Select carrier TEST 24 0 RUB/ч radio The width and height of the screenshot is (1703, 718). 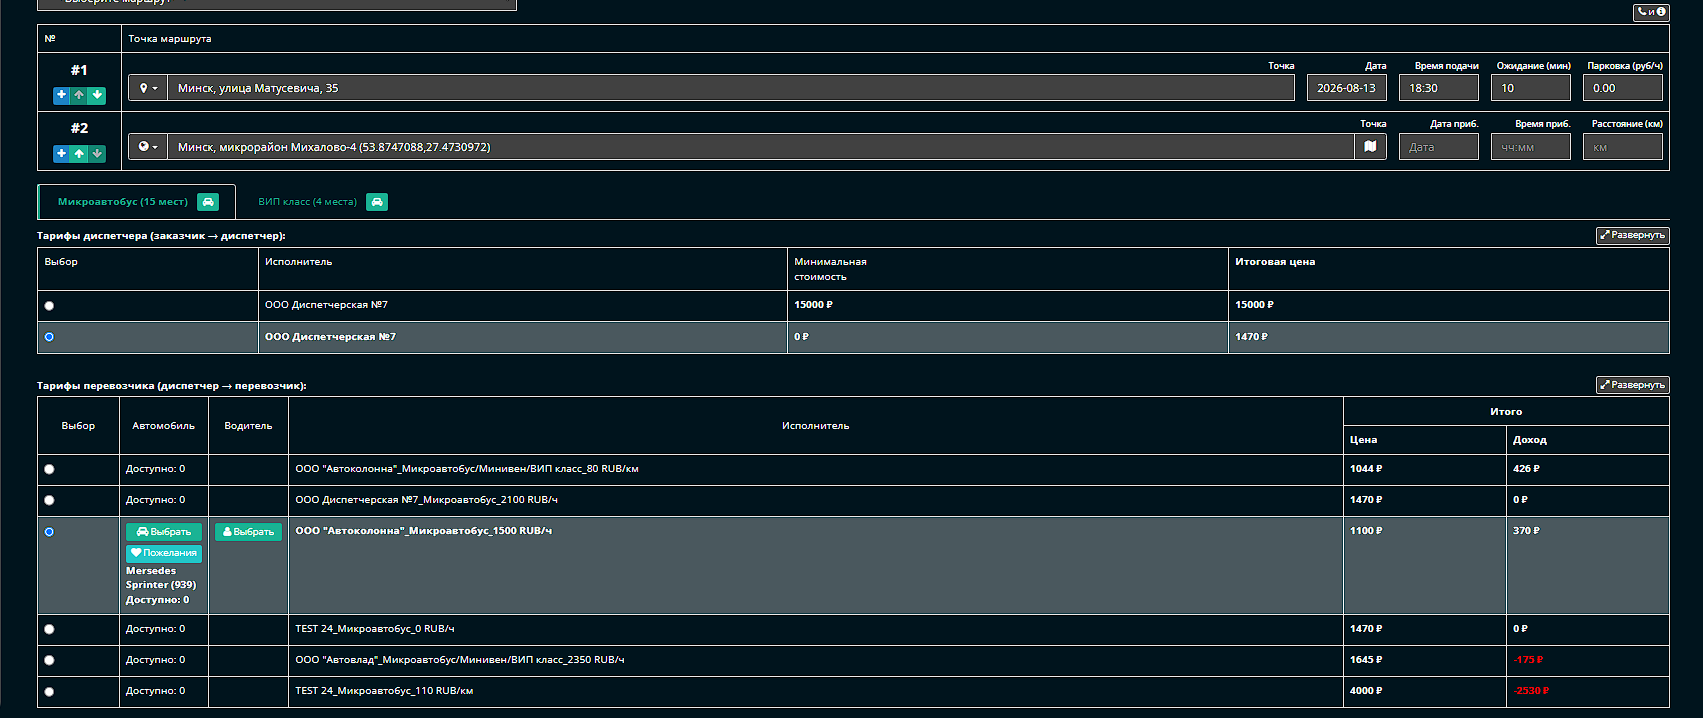49,629
